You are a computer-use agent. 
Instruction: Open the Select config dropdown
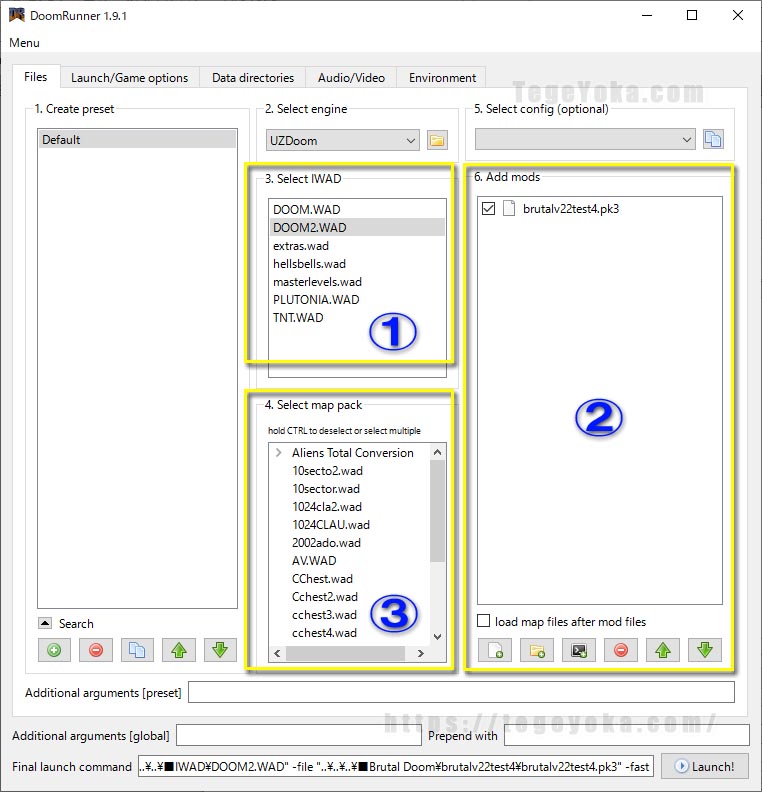[585, 140]
